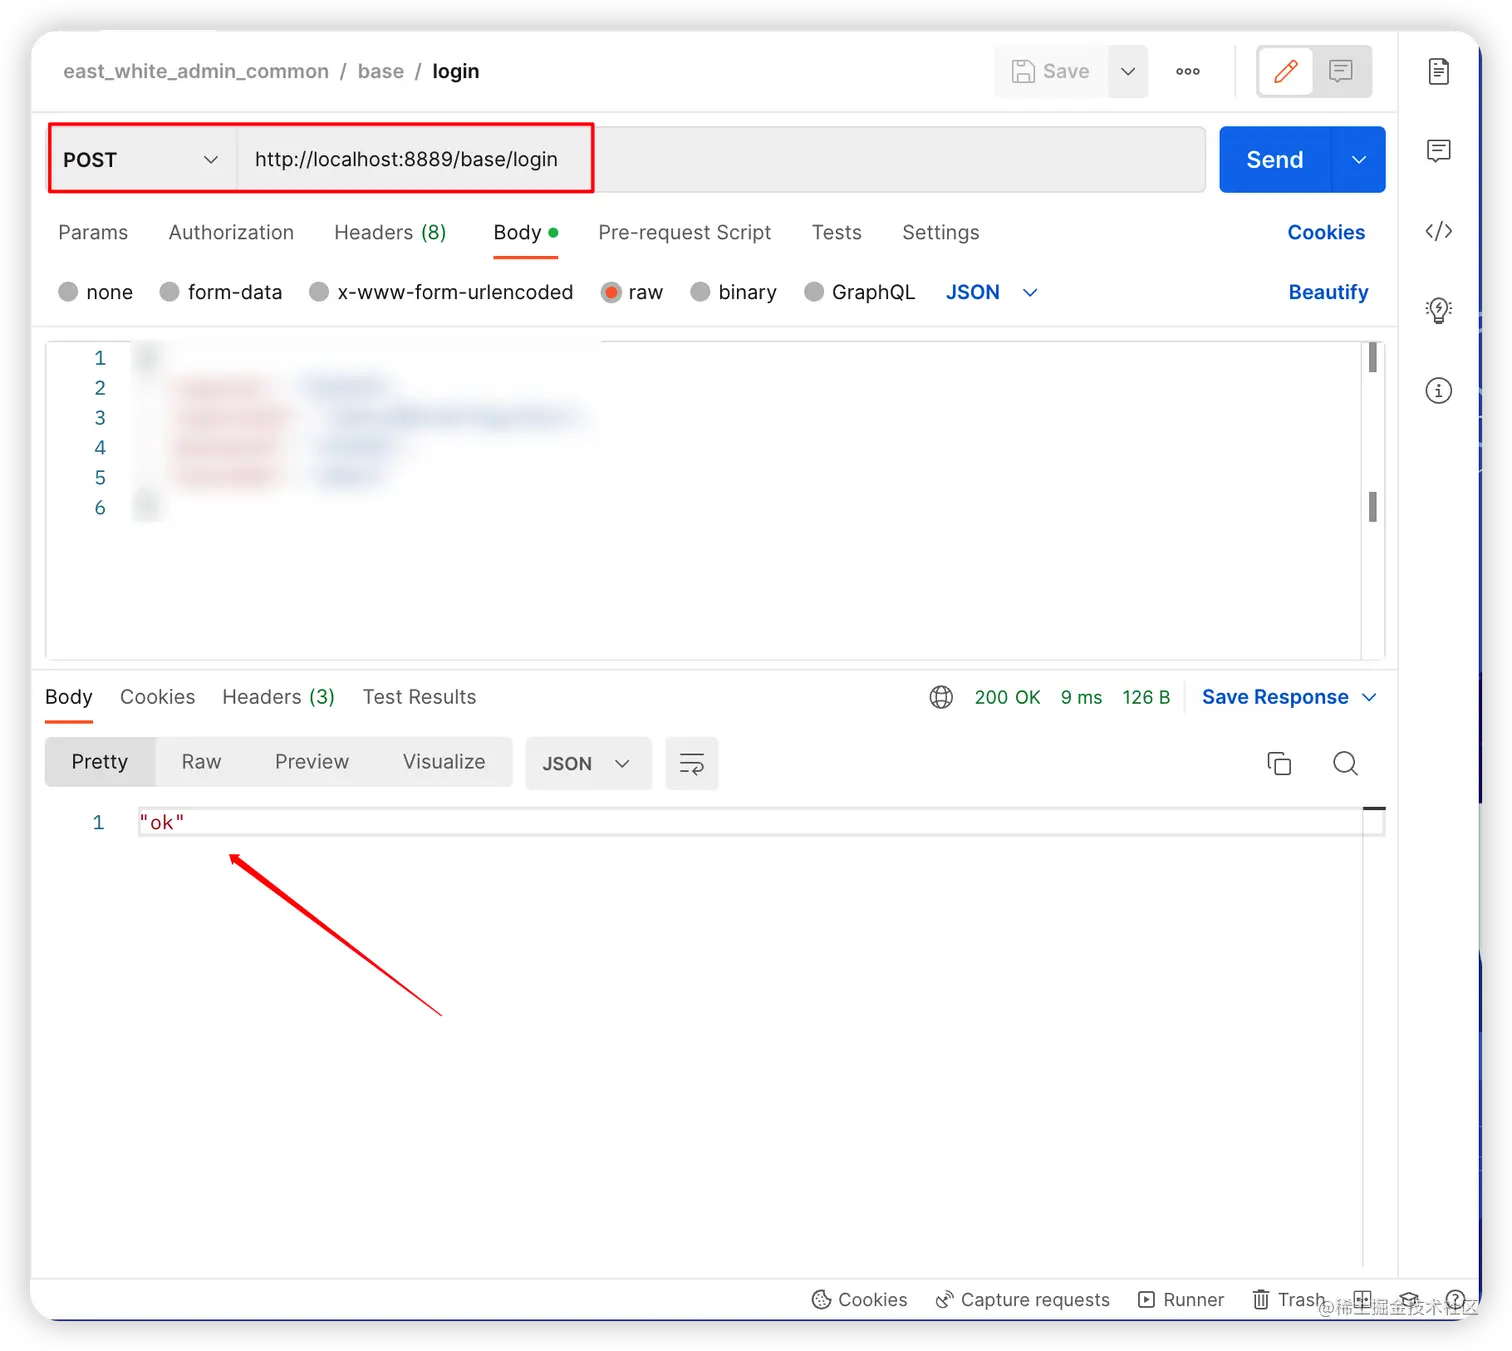The image size is (1512, 1351).
Task: Open the response JSON format dropdown
Action: pos(588,764)
